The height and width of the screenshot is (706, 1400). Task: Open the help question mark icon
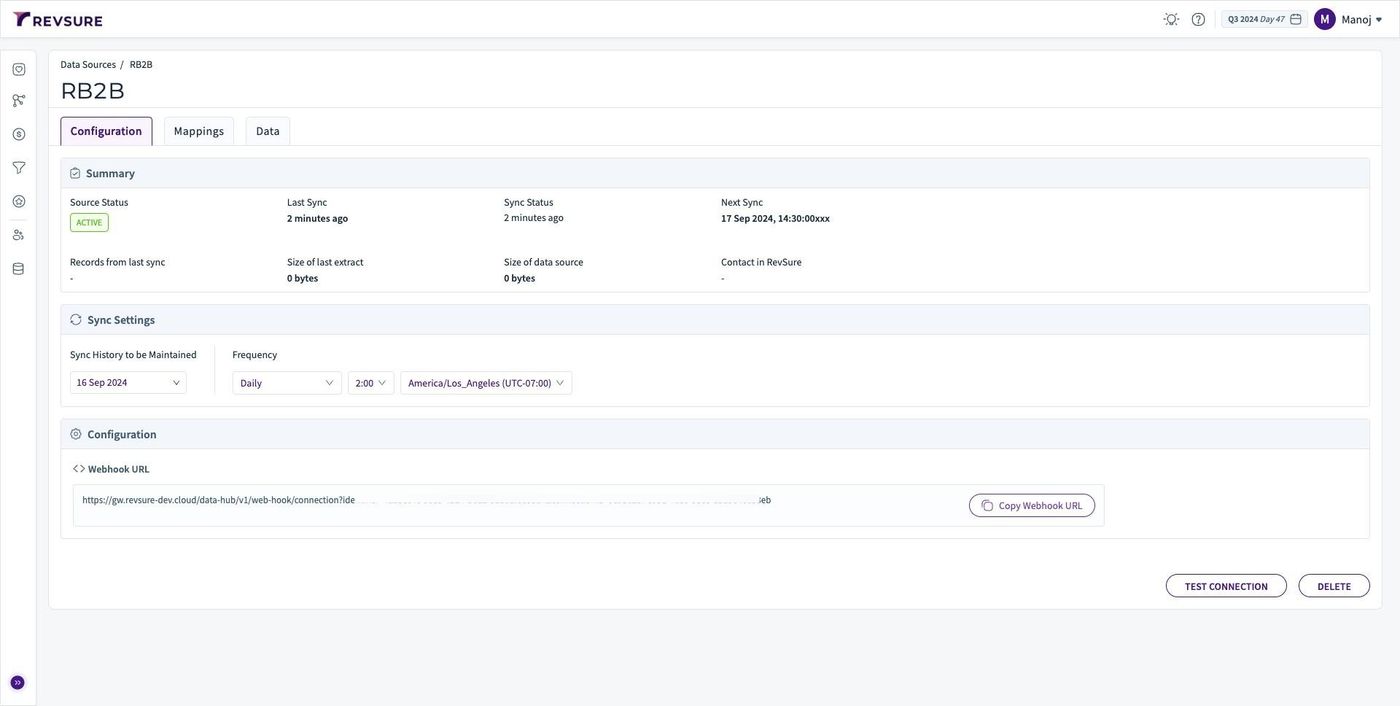[1198, 19]
